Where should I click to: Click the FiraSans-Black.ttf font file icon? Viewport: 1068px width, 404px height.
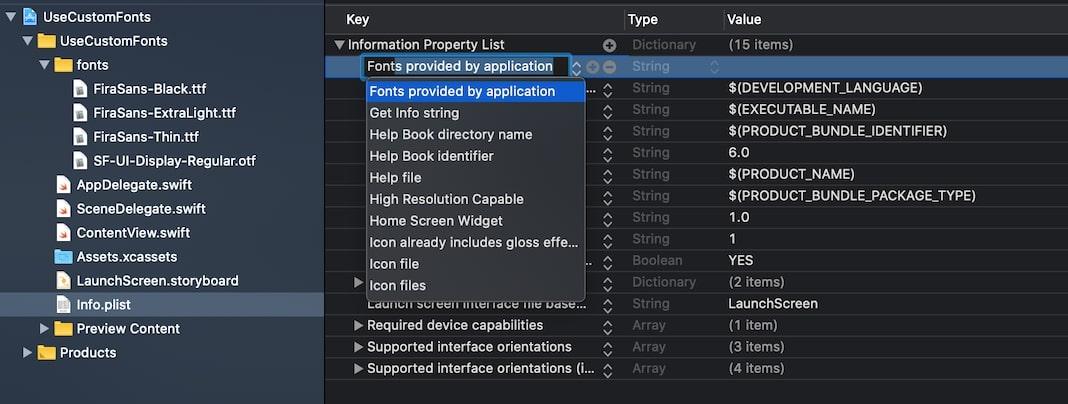point(80,89)
